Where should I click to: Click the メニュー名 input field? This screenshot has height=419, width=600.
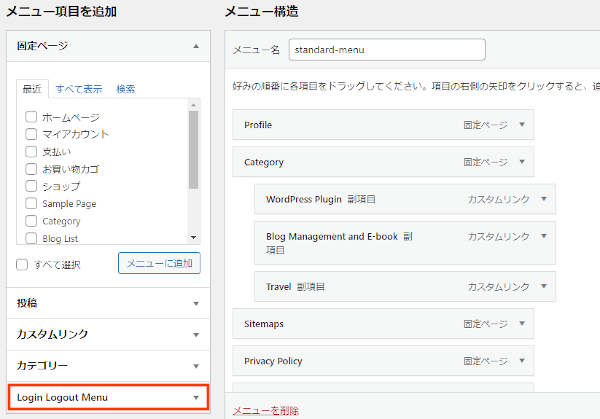(x=387, y=49)
